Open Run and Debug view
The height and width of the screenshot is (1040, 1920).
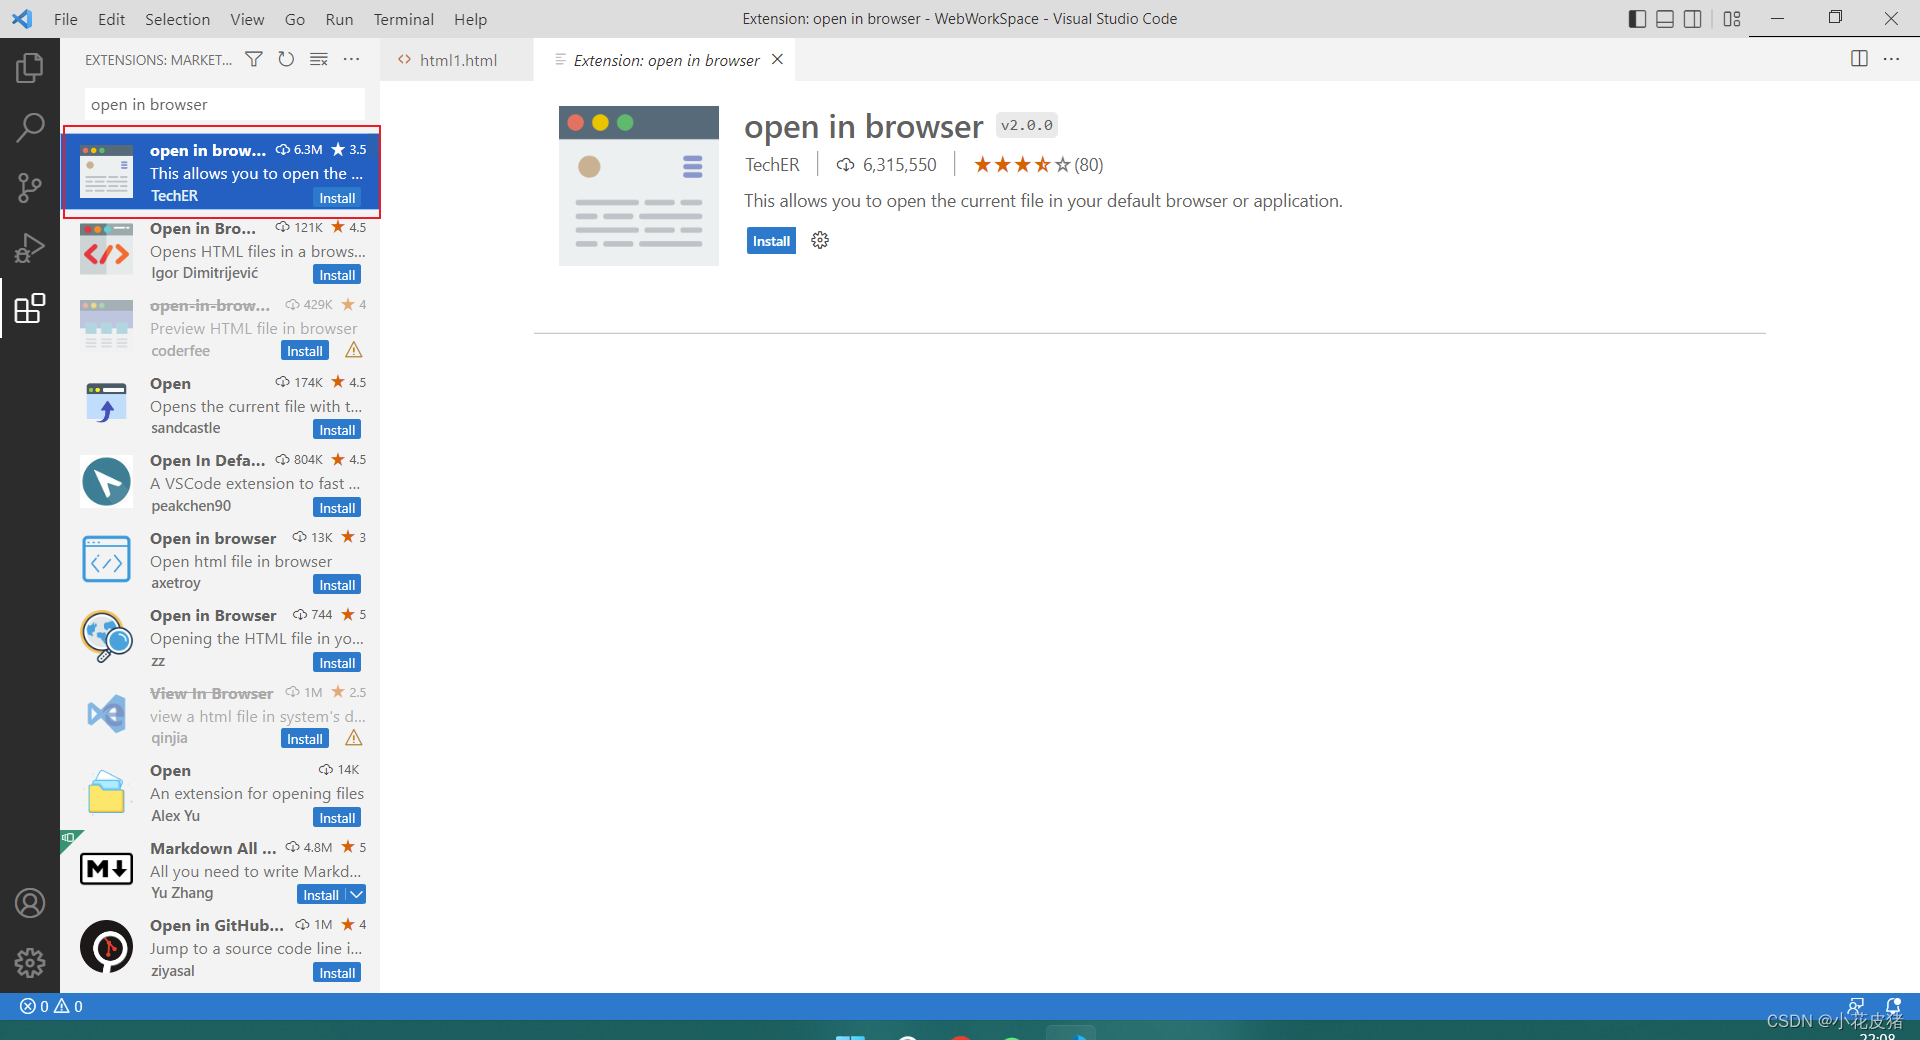[30, 248]
